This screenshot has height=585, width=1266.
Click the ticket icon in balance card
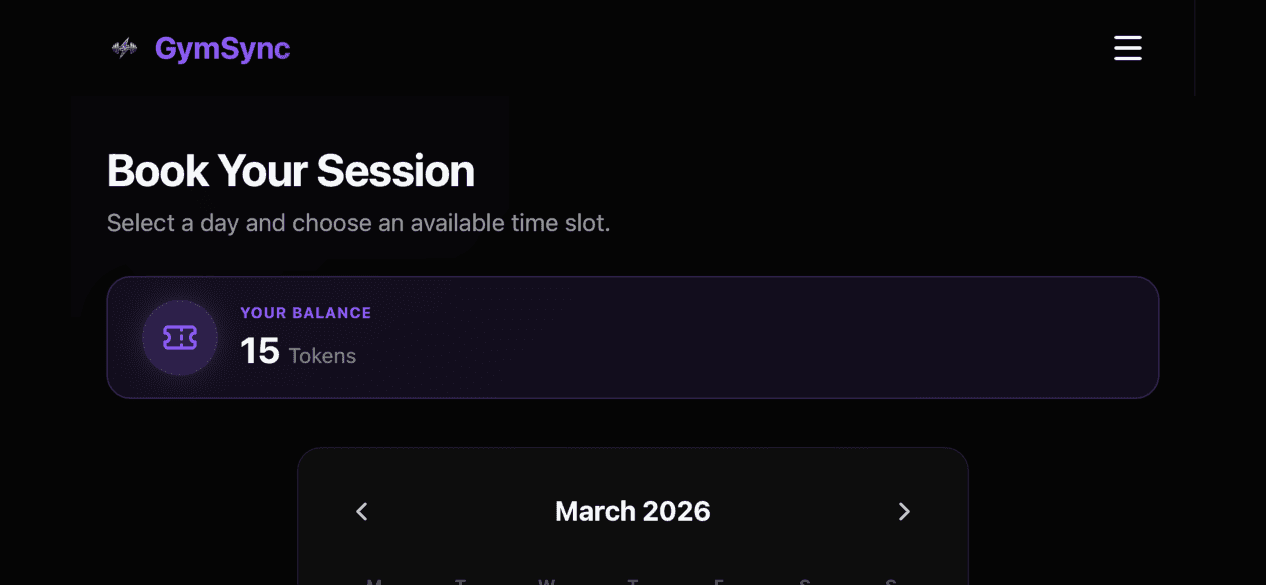[x=180, y=338]
